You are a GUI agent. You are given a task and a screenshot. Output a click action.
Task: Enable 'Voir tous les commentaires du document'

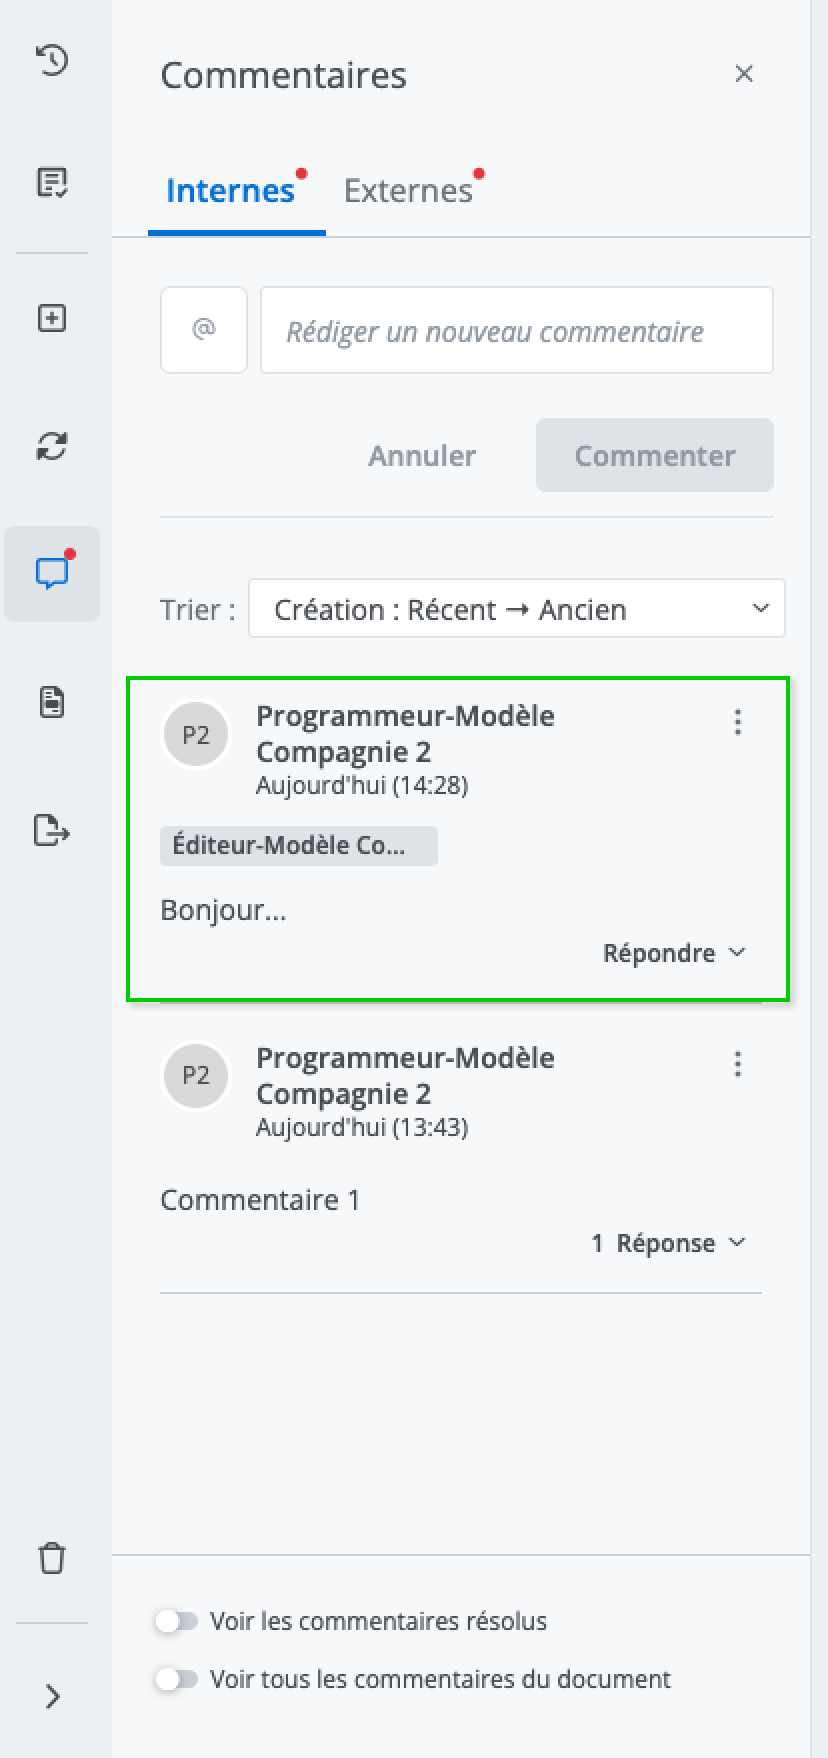pos(177,1679)
